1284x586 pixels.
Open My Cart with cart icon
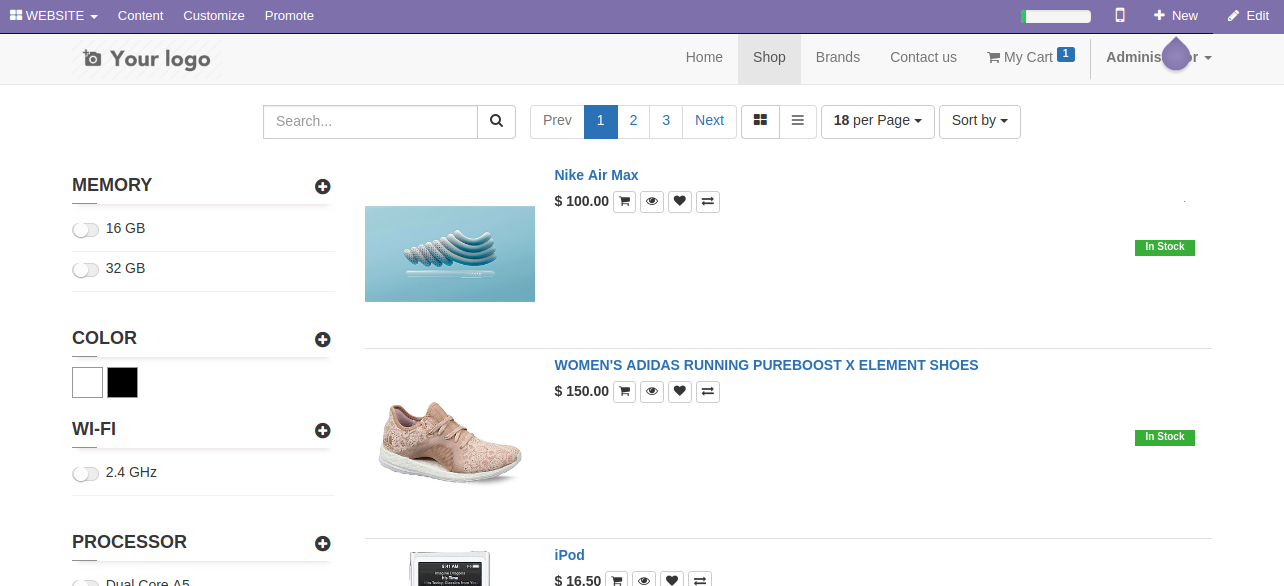1030,57
